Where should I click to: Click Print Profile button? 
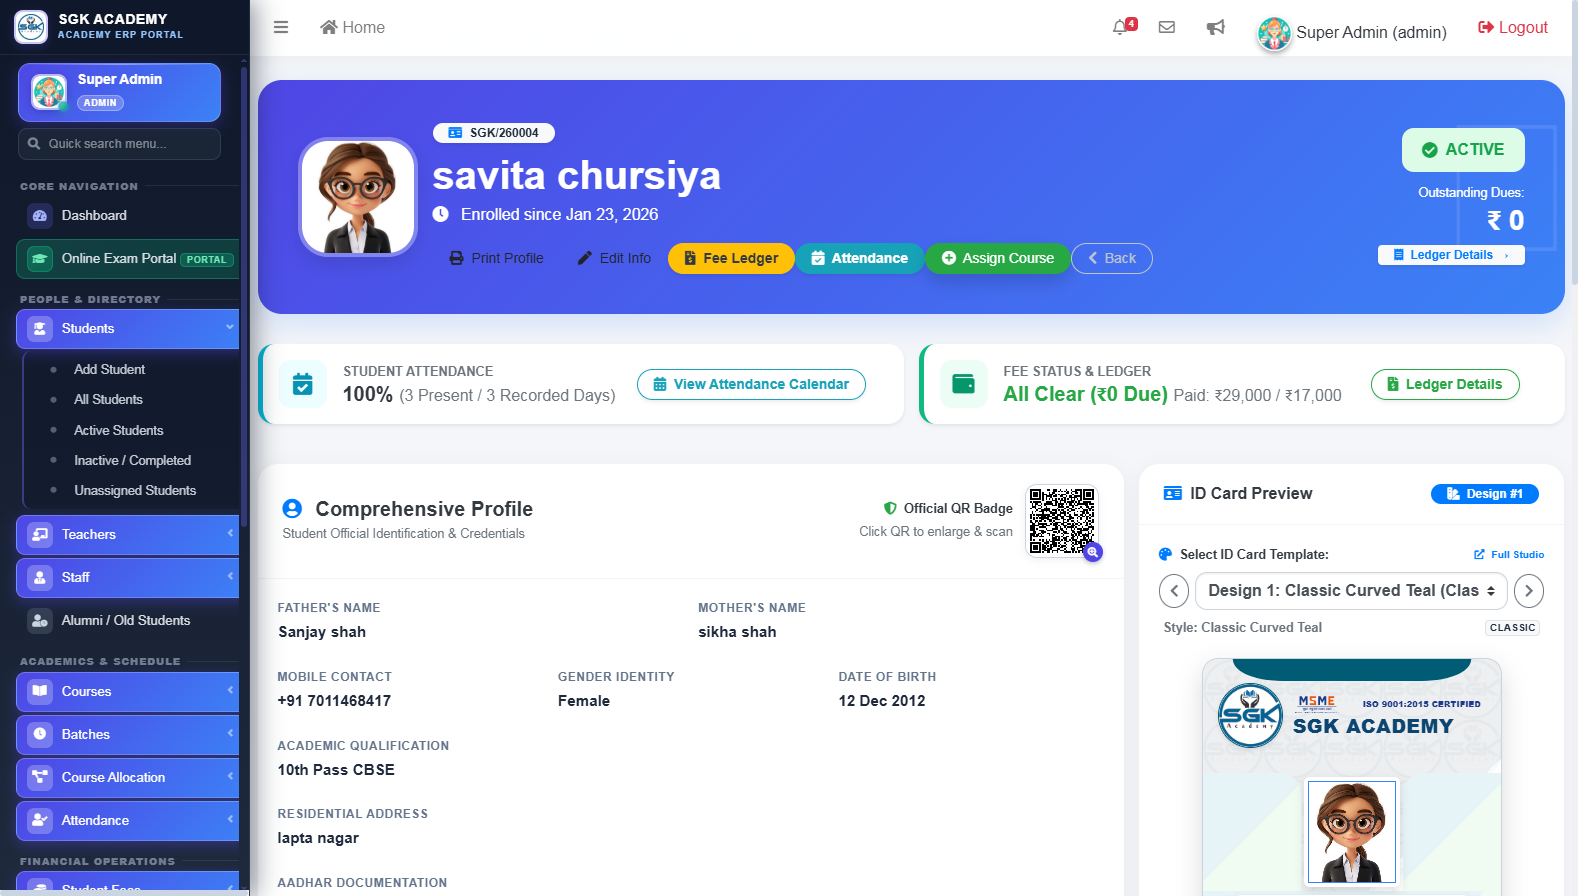[496, 258]
